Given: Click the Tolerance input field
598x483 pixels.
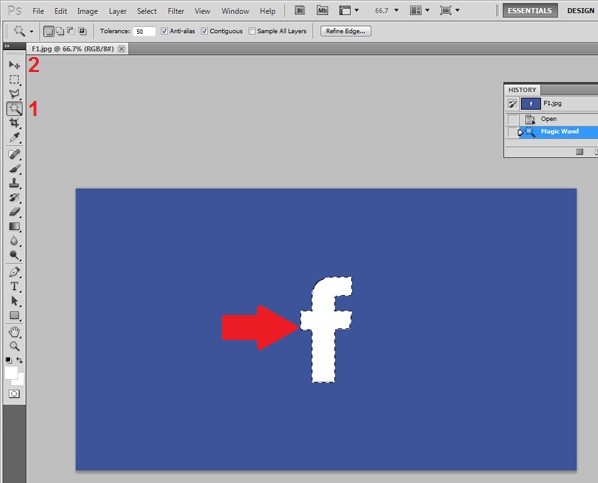Looking at the screenshot, I should [144, 31].
